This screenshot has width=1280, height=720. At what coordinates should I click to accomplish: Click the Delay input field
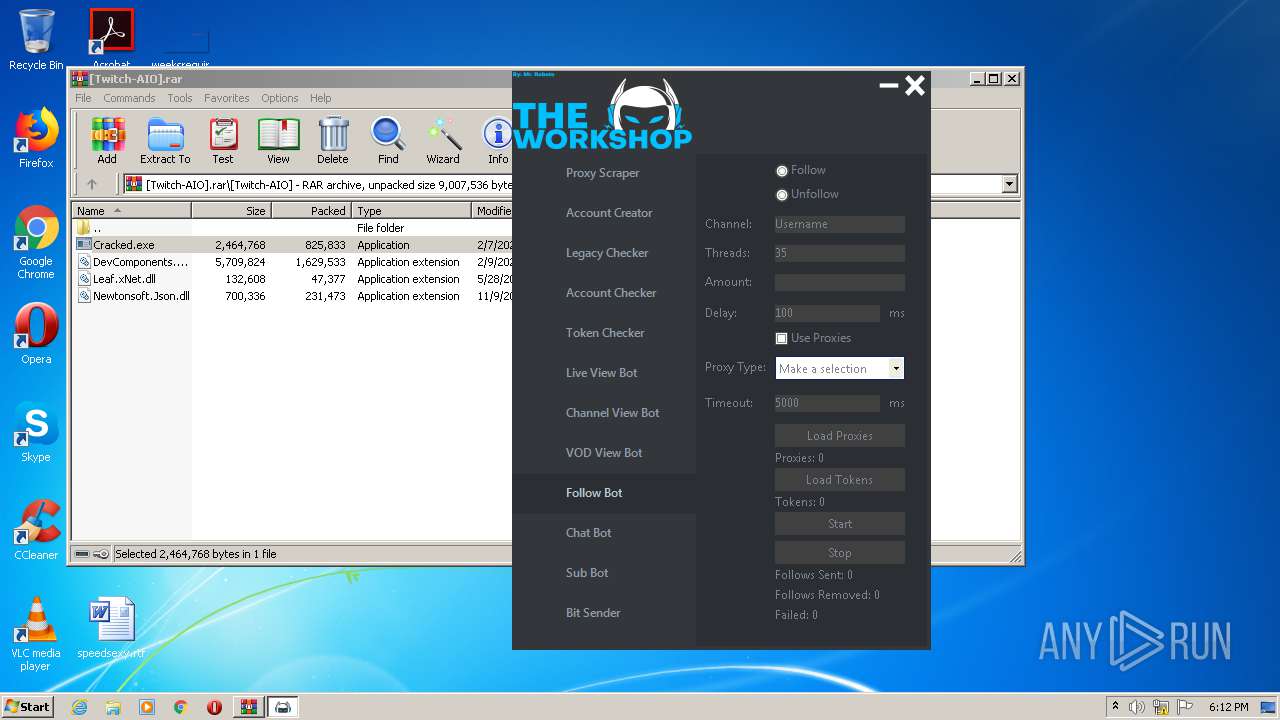[x=828, y=313]
